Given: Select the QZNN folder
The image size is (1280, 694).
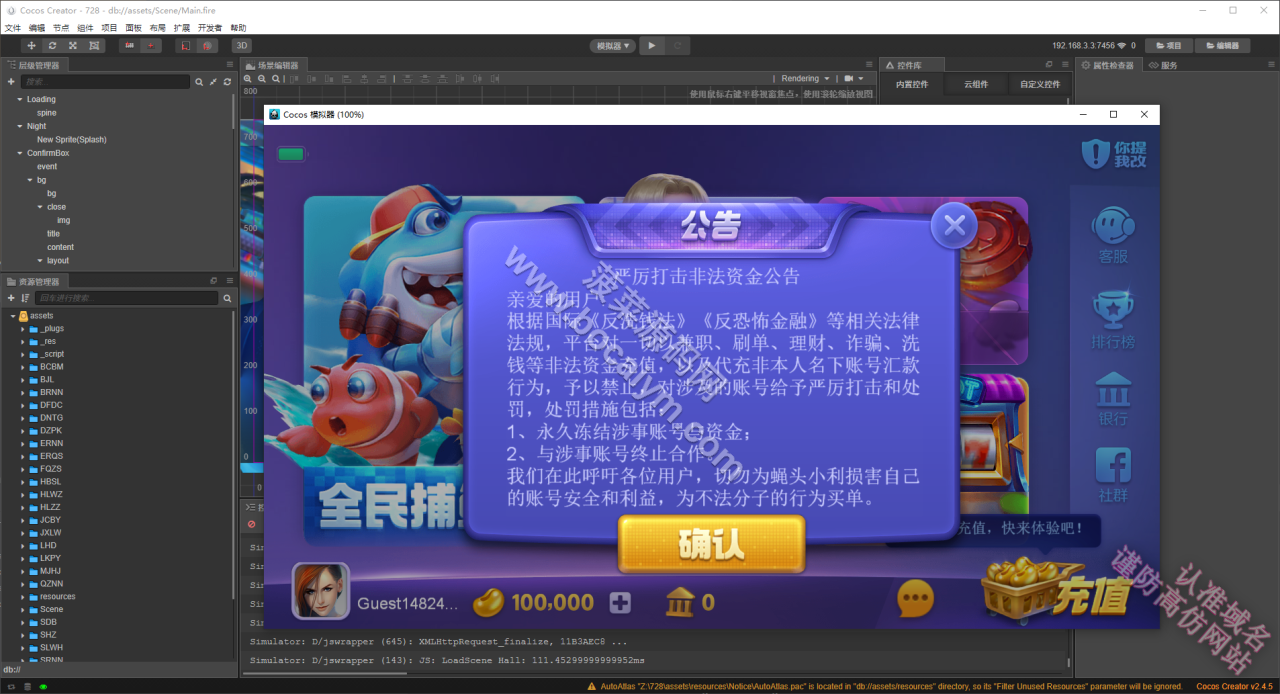Looking at the screenshot, I should tap(51, 584).
